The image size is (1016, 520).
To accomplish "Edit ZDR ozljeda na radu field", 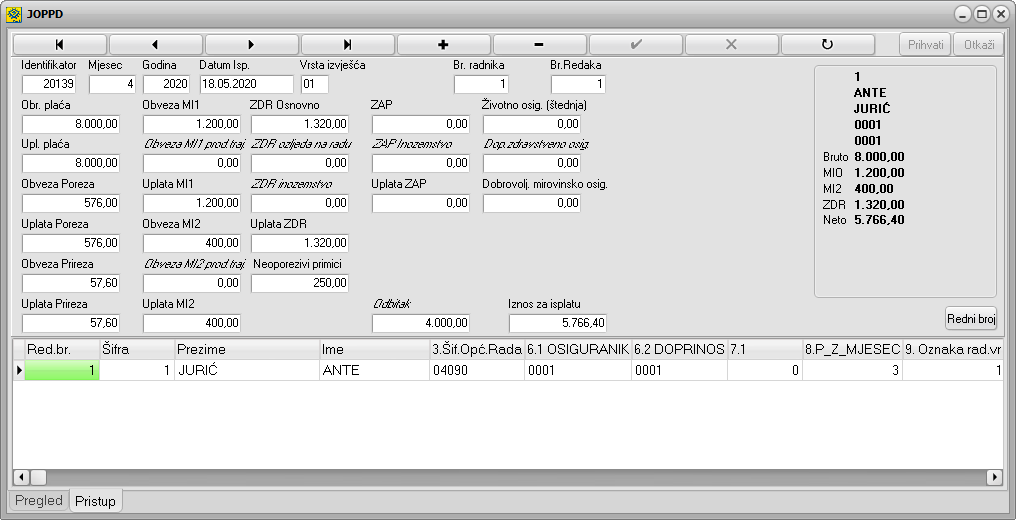I will click(300, 163).
